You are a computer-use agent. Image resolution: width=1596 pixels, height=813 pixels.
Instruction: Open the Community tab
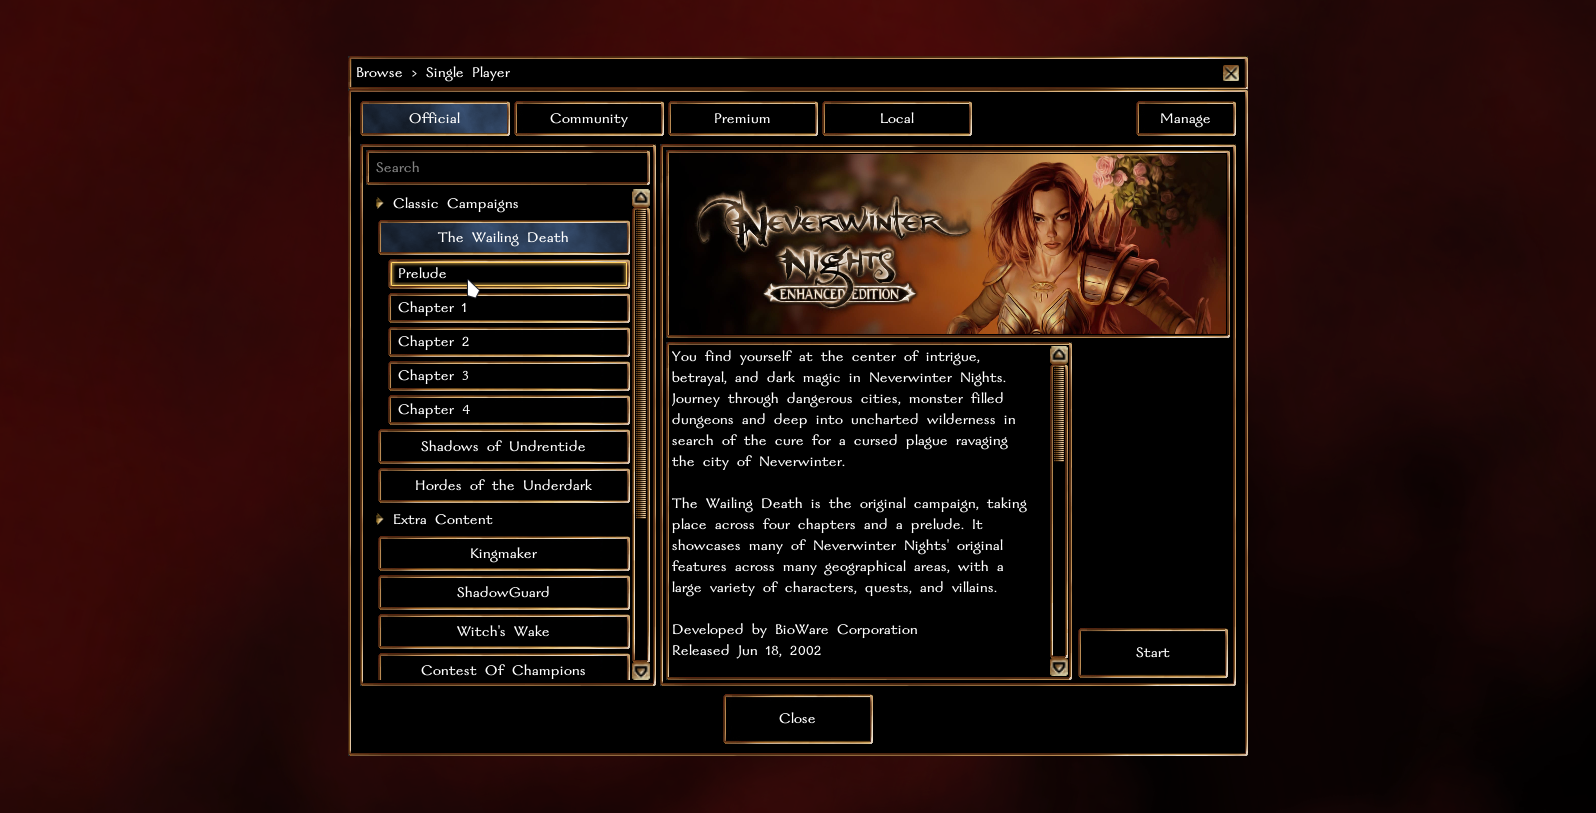tap(589, 118)
